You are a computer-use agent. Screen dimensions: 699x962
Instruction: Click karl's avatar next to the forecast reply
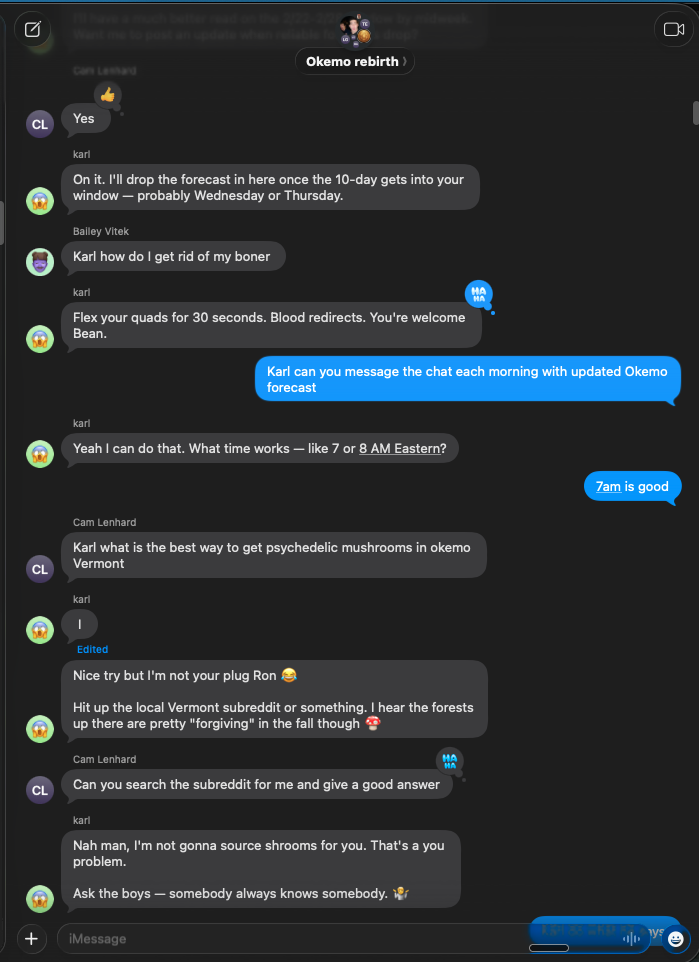click(40, 200)
